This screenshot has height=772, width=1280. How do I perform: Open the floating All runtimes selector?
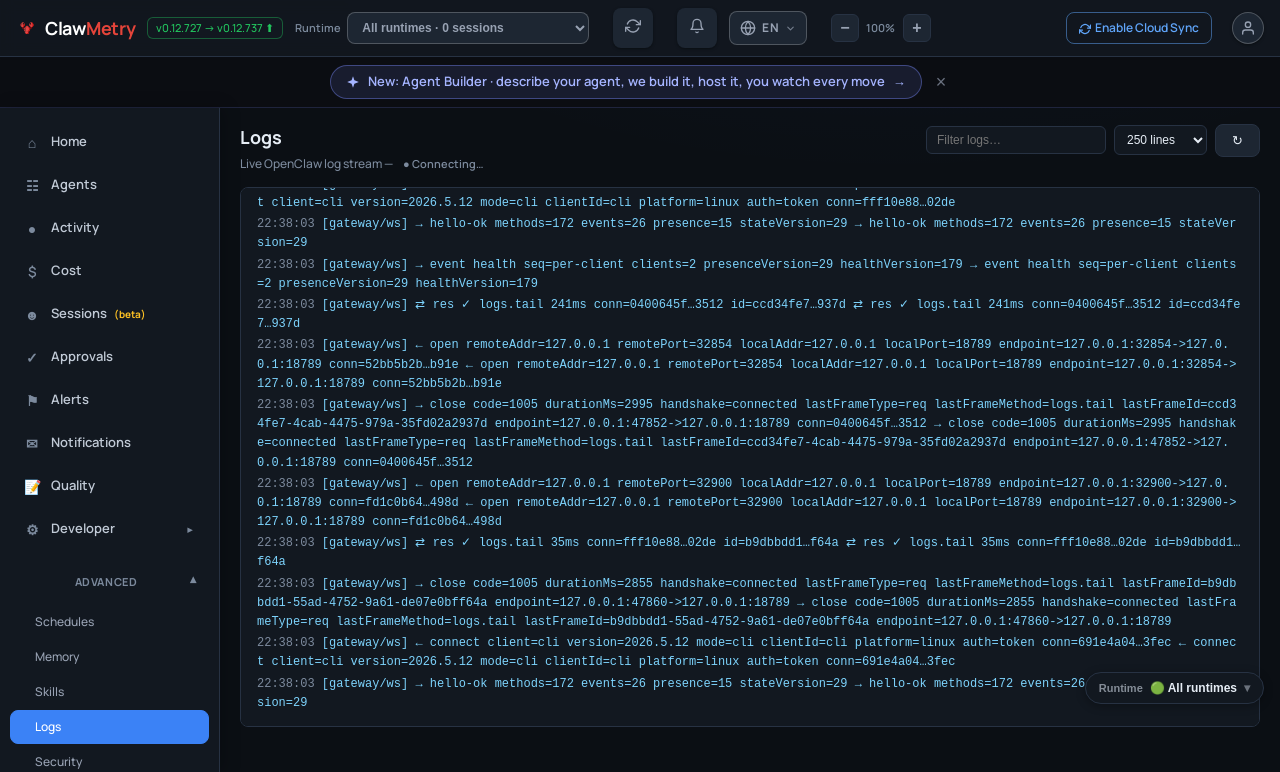[1174, 688]
